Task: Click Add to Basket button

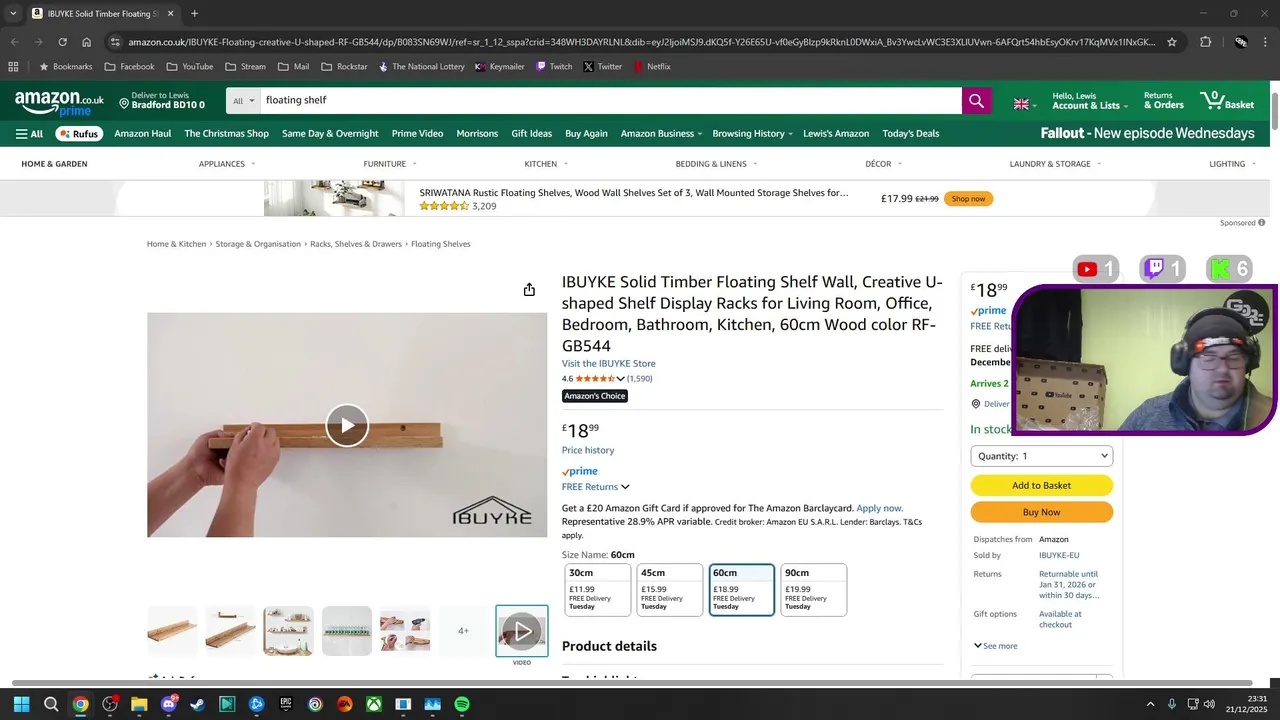Action: point(1041,485)
